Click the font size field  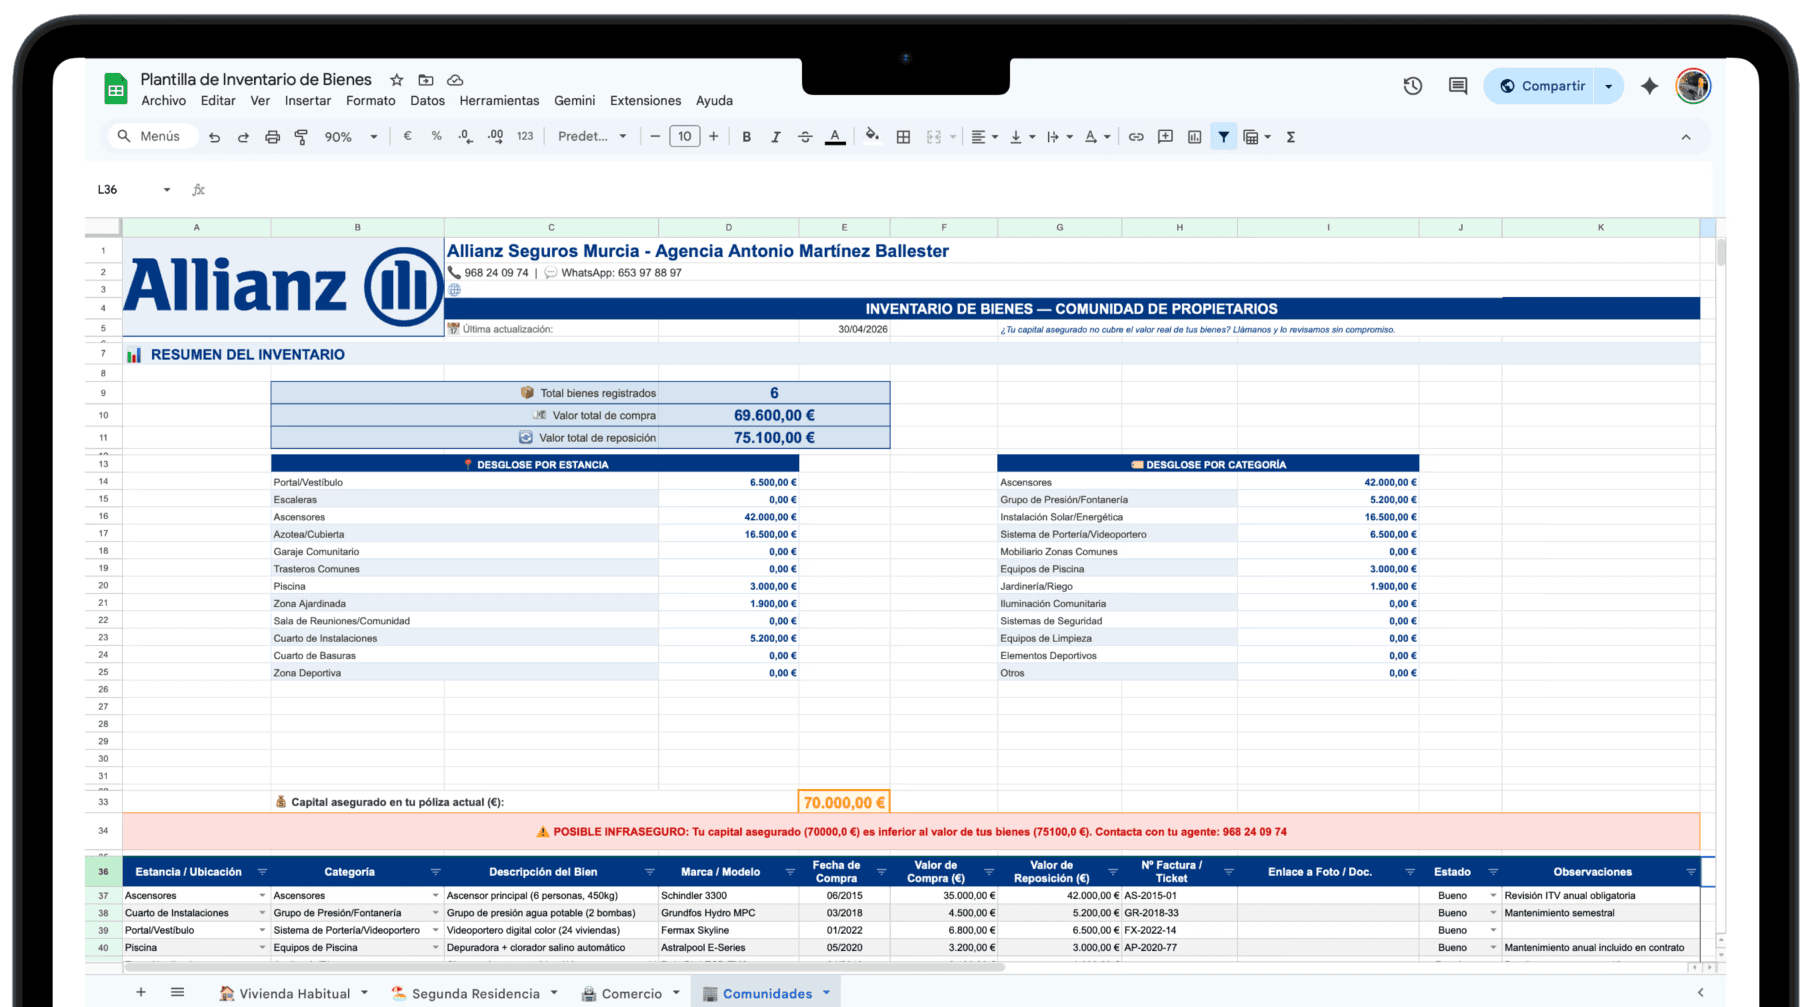684,136
